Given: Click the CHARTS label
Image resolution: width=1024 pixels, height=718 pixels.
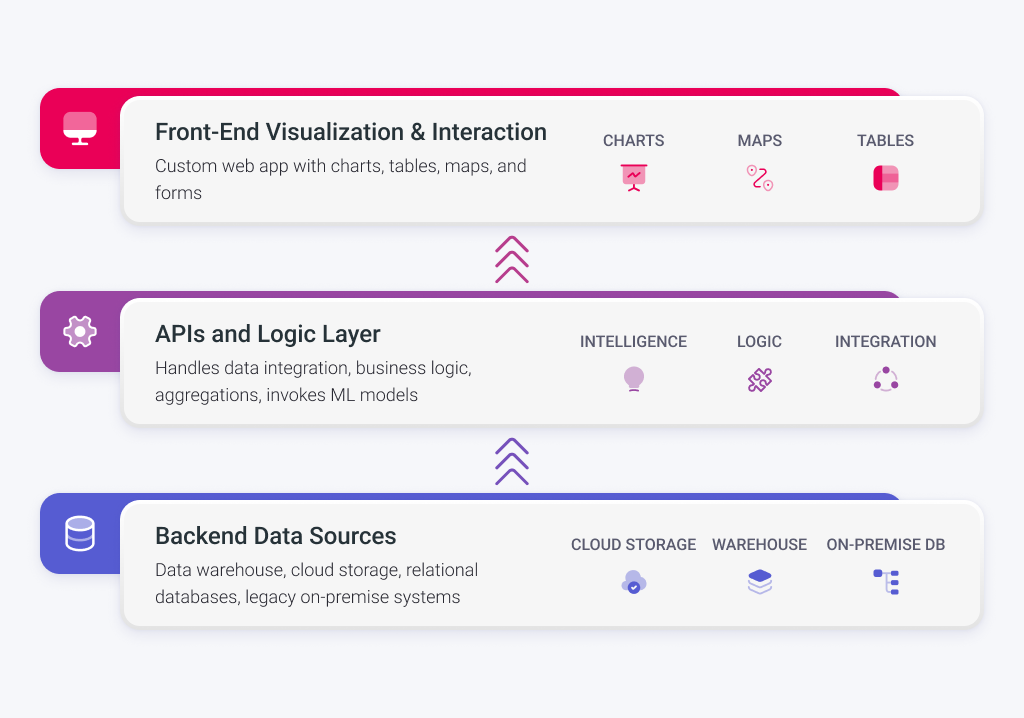Looking at the screenshot, I should click(x=633, y=141).
